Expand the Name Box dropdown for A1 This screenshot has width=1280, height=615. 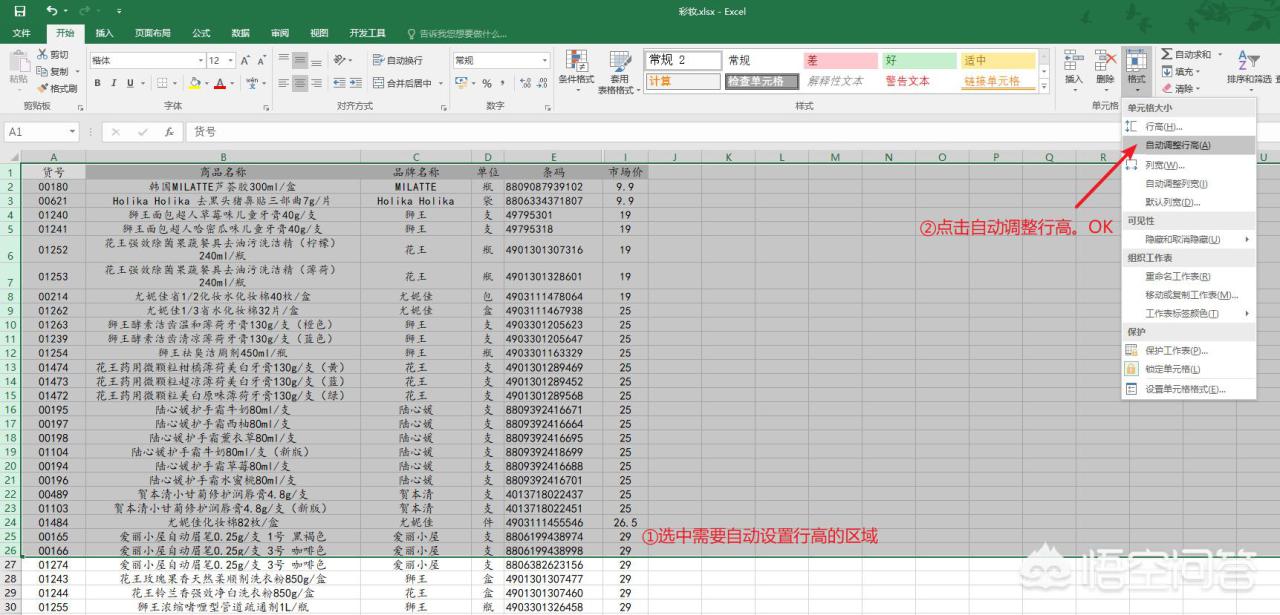[73, 132]
